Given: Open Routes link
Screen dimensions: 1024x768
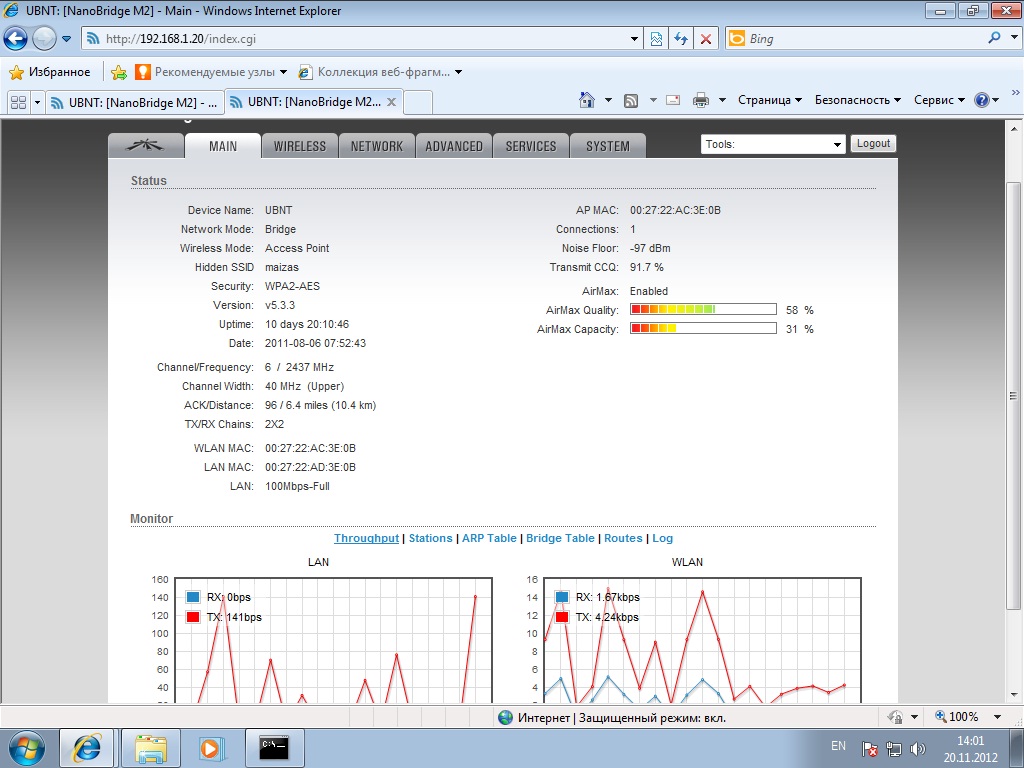Looking at the screenshot, I should point(623,538).
